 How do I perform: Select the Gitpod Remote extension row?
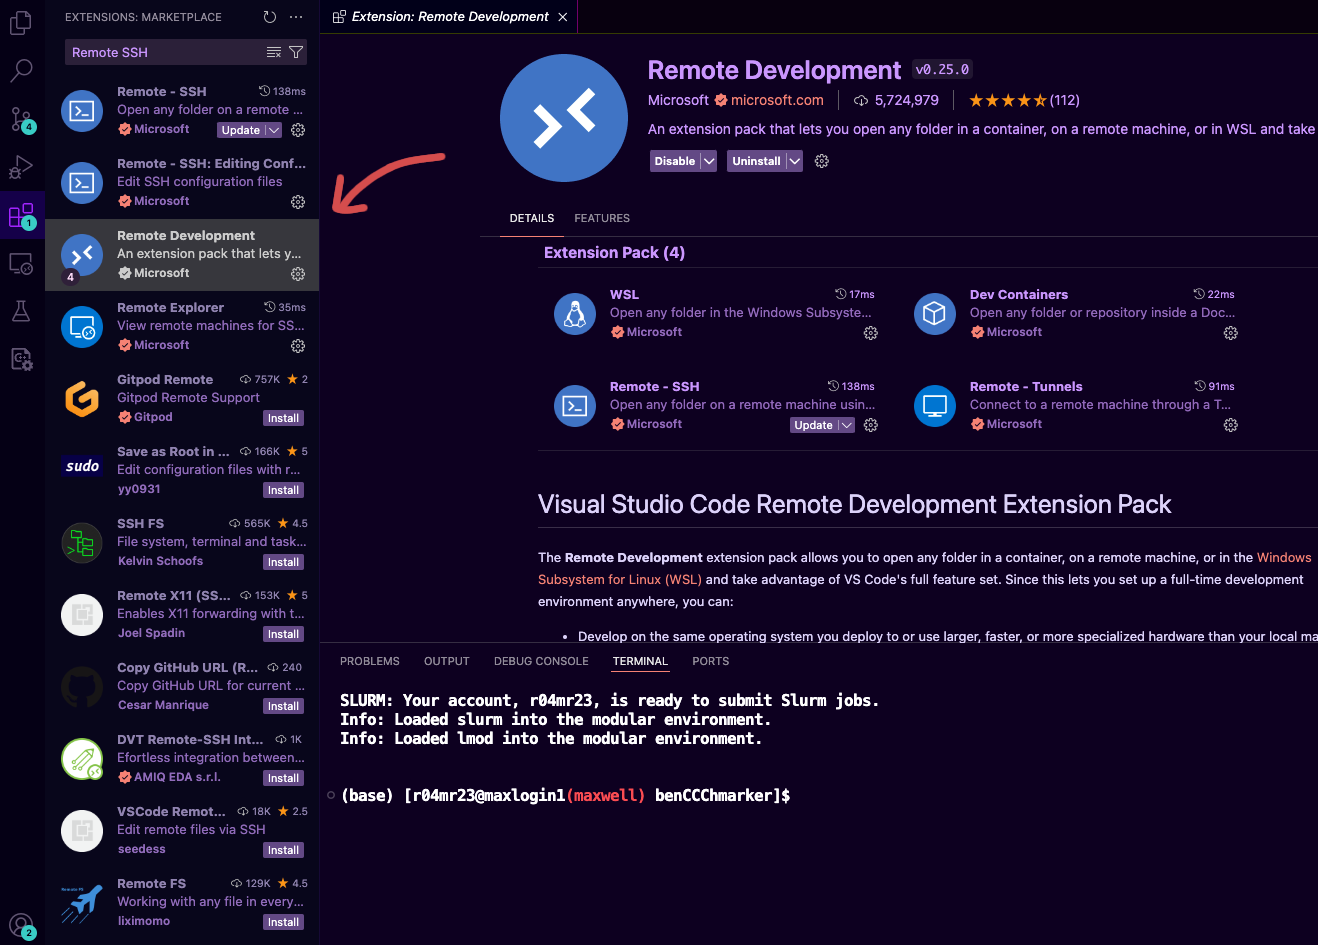(x=182, y=399)
